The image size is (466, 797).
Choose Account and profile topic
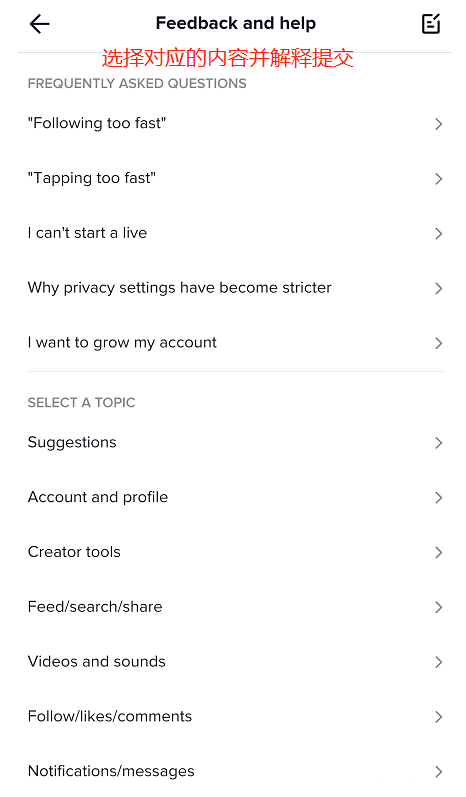235,498
